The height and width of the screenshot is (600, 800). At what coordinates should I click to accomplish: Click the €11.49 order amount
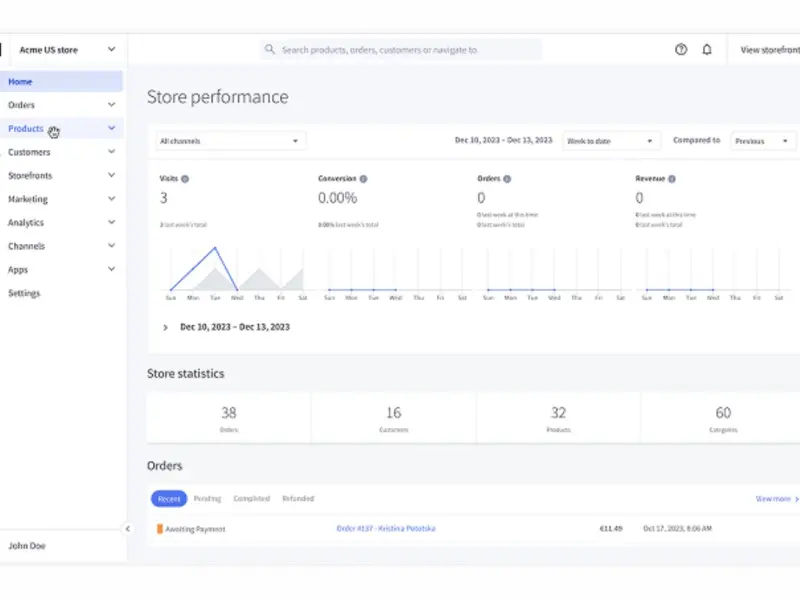click(611, 529)
